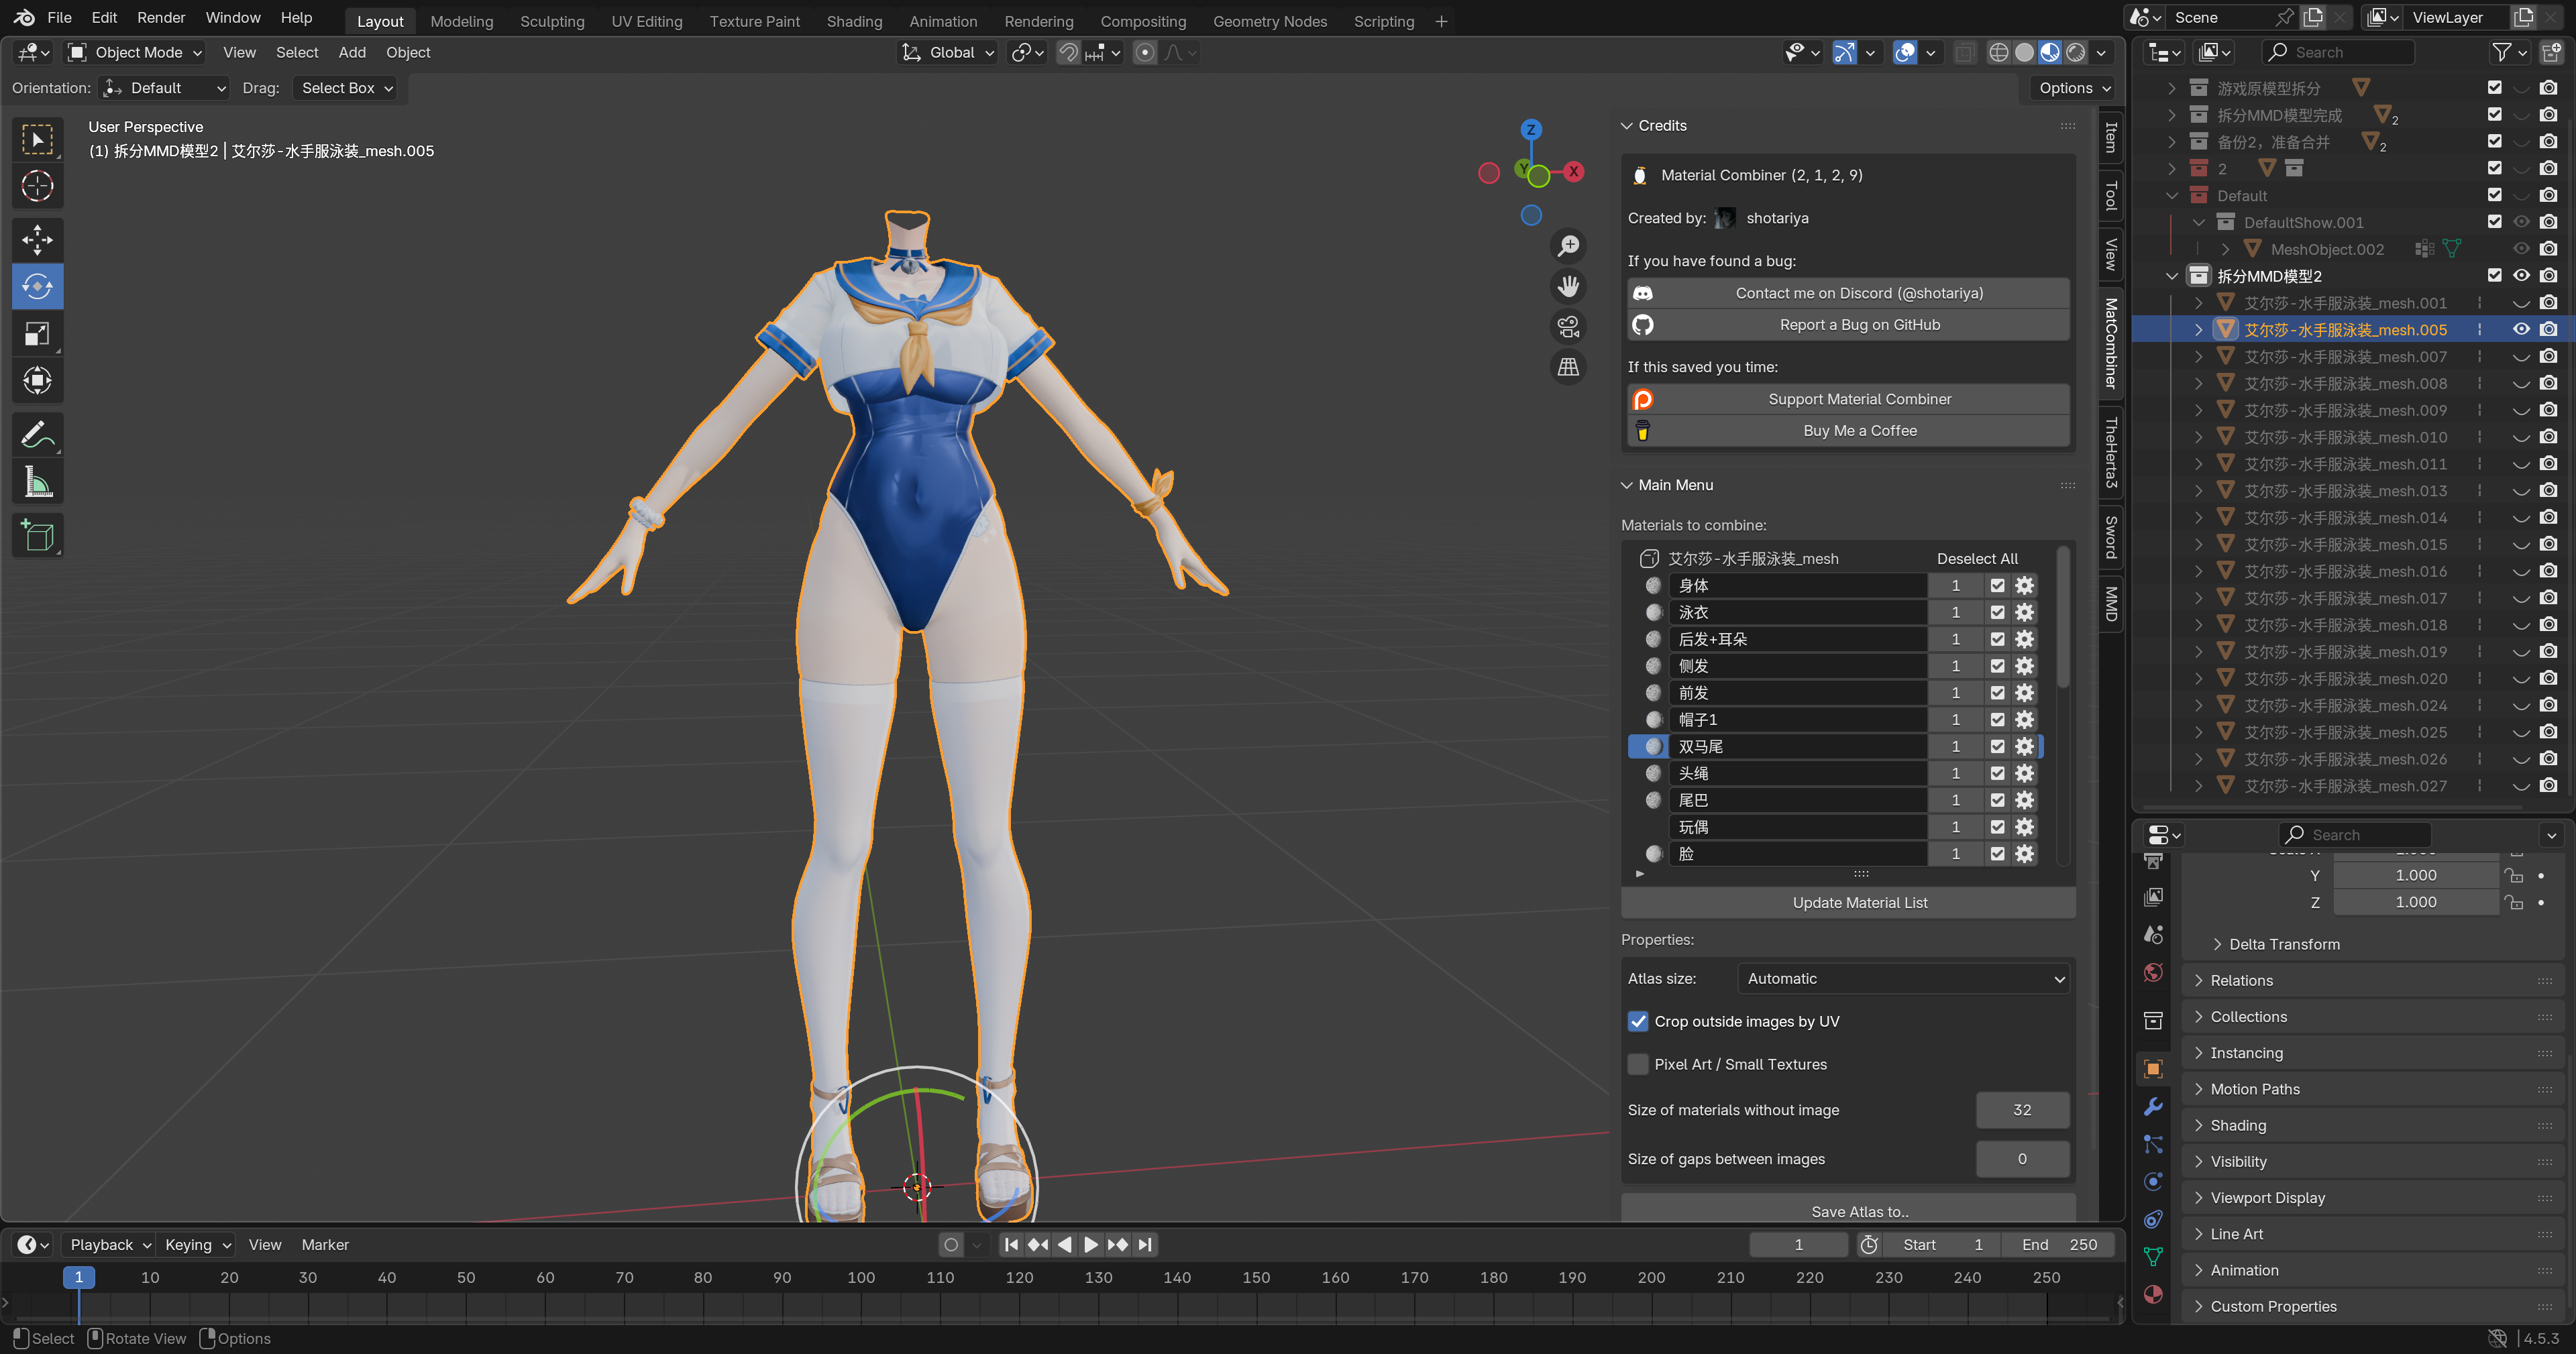The height and width of the screenshot is (1354, 2576).
Task: Open the Atlas size Automatic dropdown
Action: click(1903, 978)
